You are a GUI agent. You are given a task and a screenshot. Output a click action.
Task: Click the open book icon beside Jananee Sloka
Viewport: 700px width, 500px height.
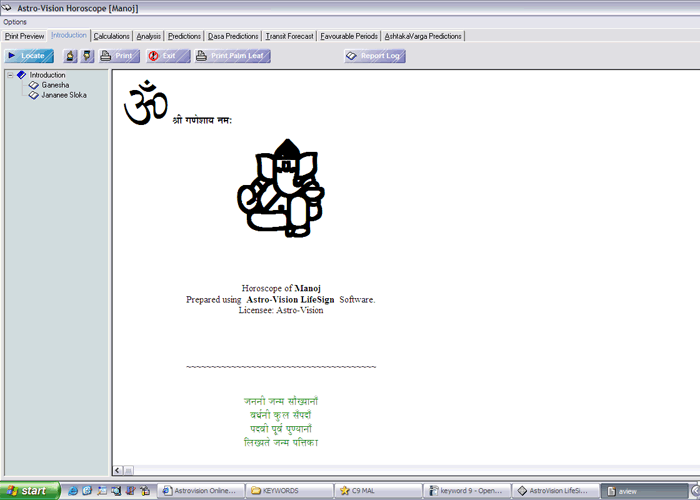coord(34,95)
